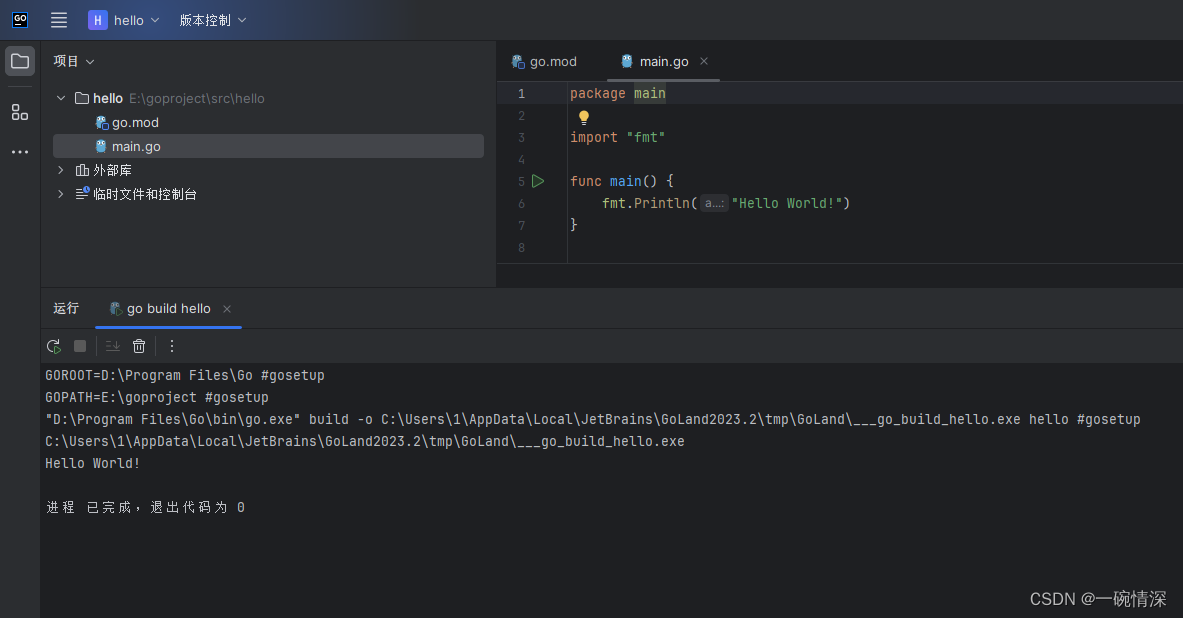
Task: Click the go.exe build command line
Action: 593,419
